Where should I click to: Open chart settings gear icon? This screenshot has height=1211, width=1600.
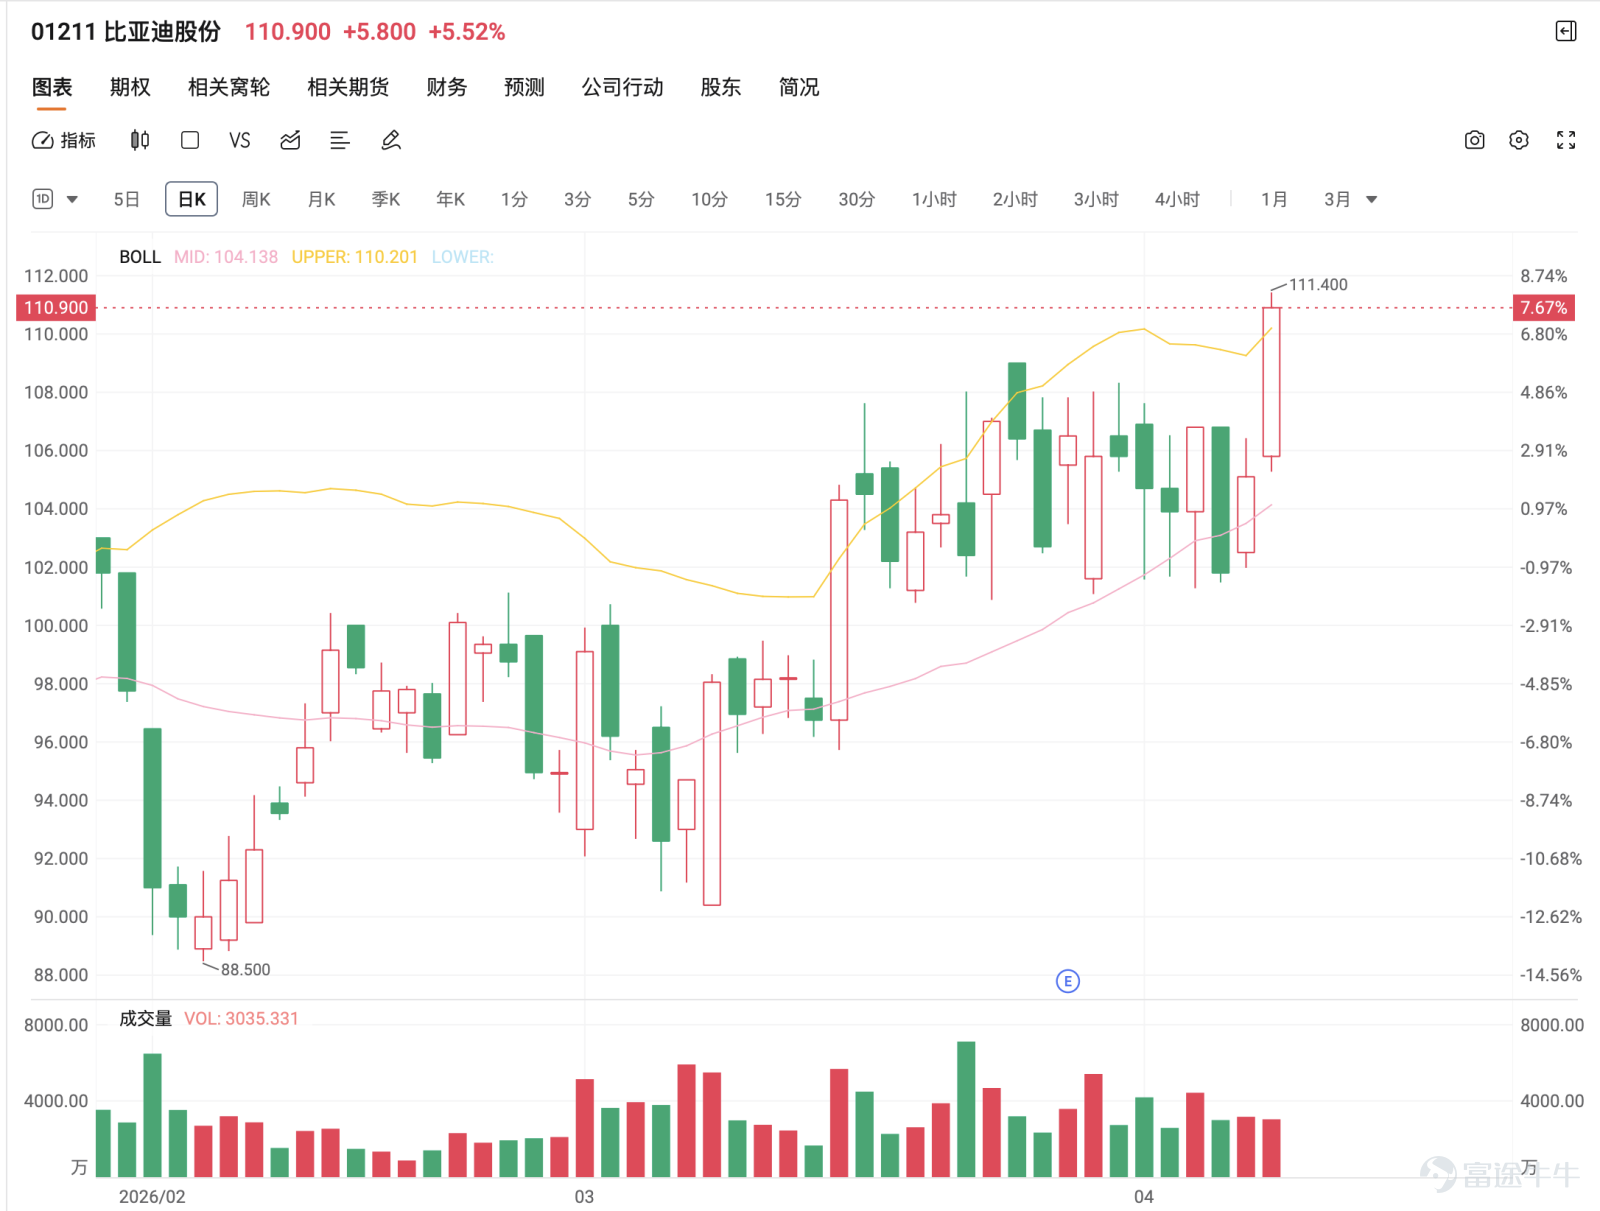click(1519, 140)
